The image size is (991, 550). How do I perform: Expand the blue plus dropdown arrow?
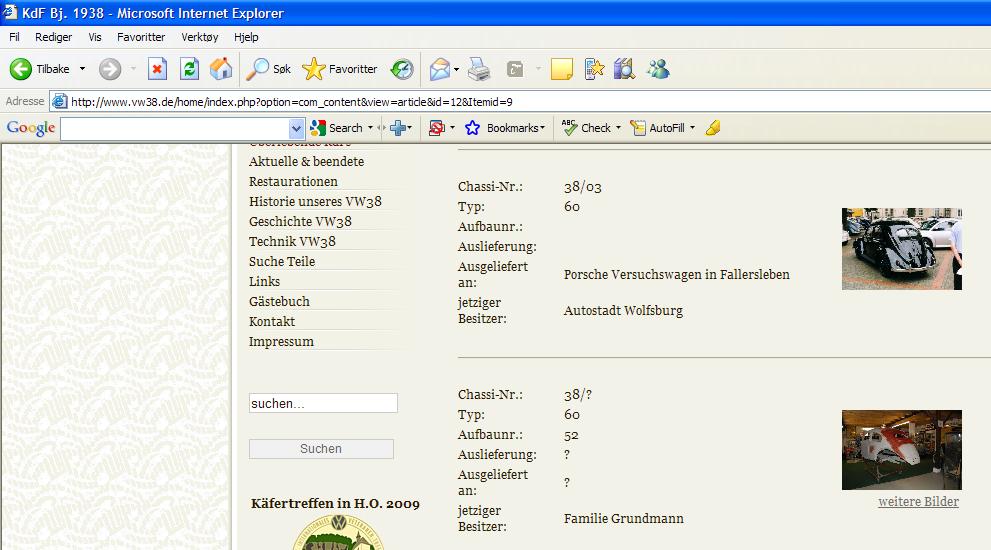point(410,128)
